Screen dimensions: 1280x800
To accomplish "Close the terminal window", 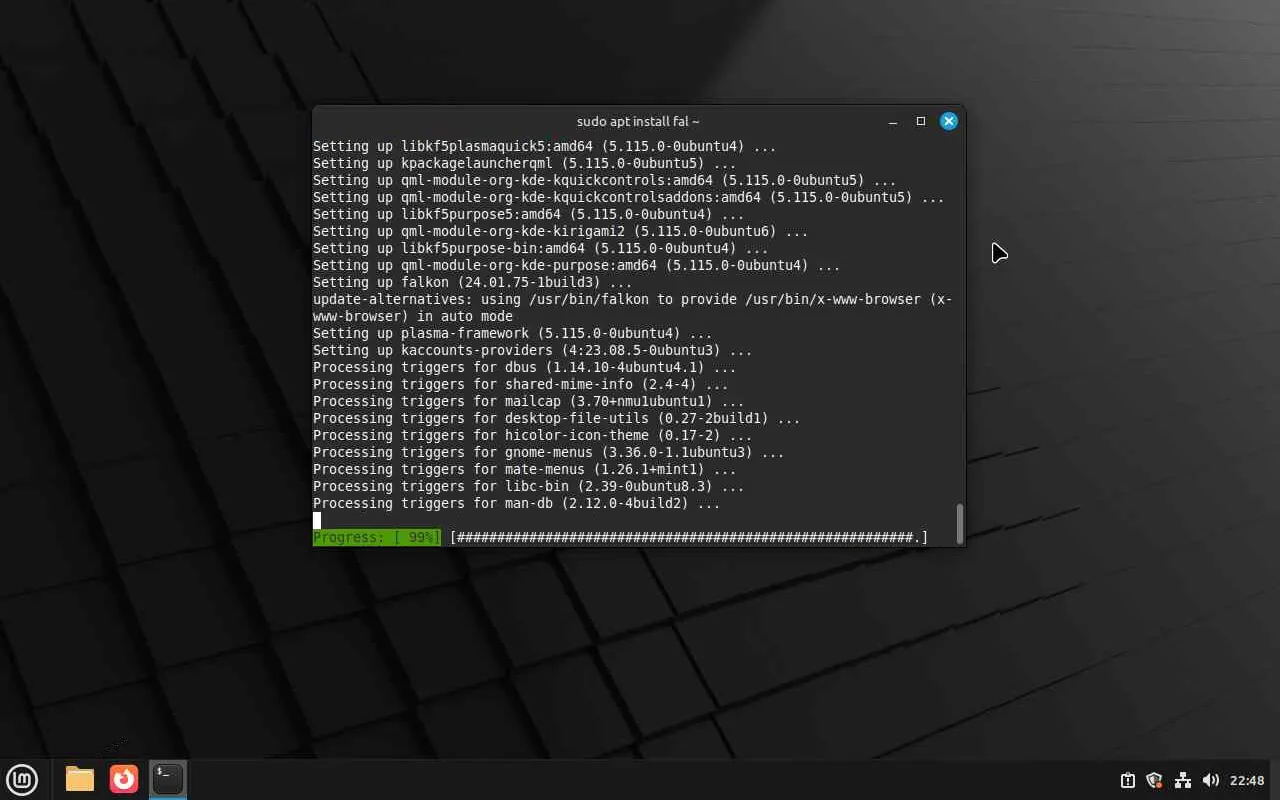I will 949,121.
